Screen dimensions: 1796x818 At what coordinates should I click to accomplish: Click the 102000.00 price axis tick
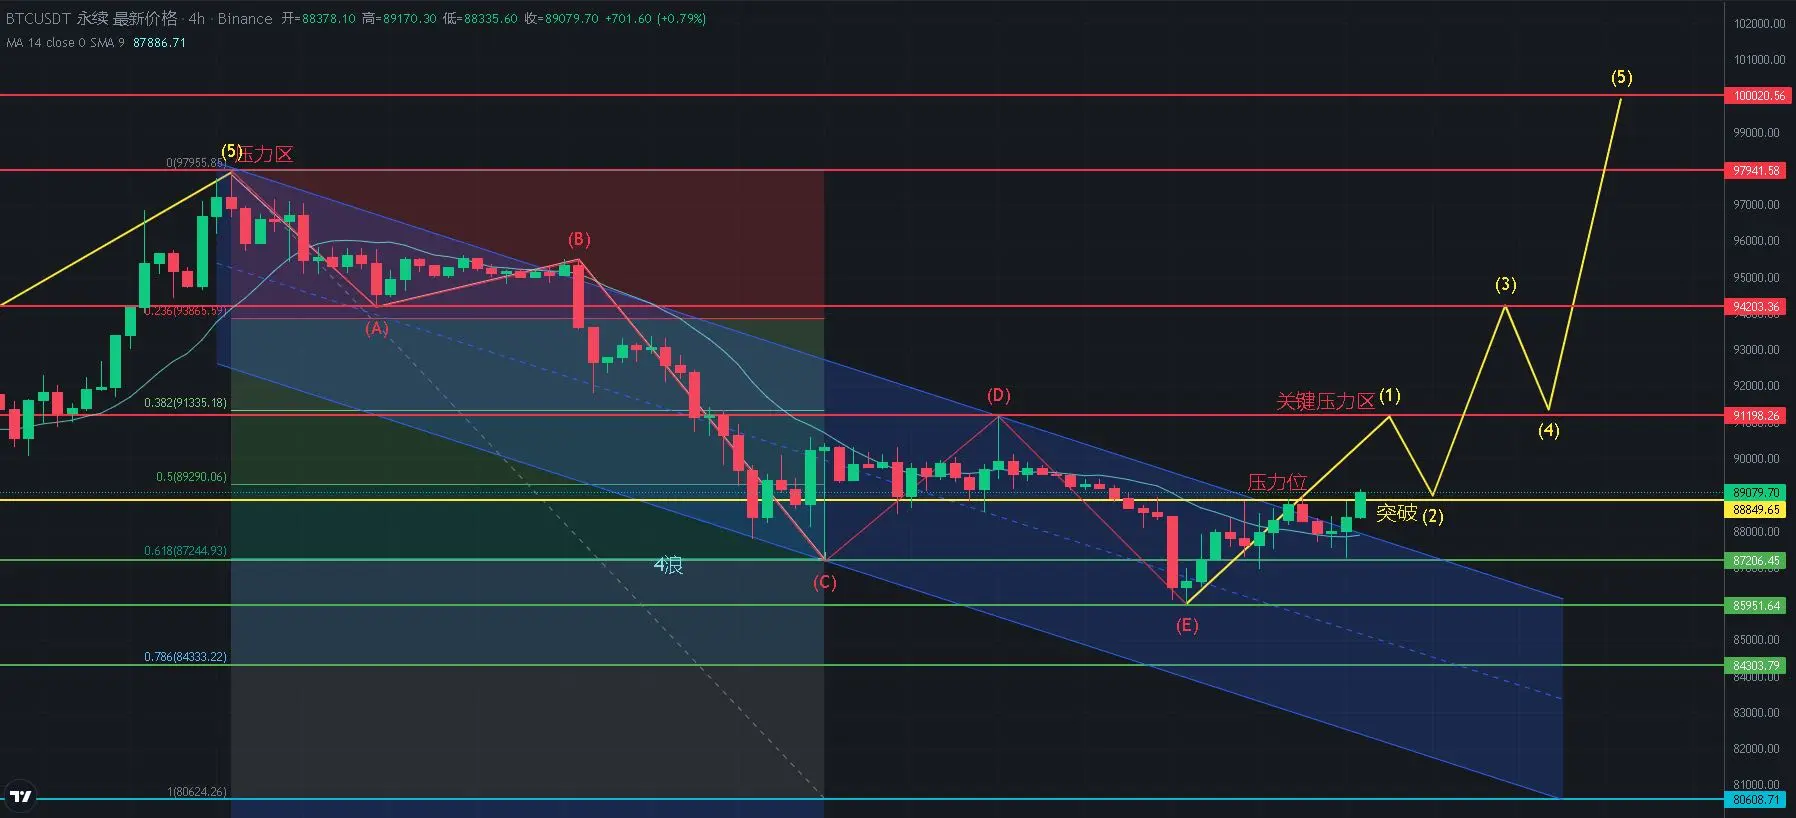pos(1758,24)
